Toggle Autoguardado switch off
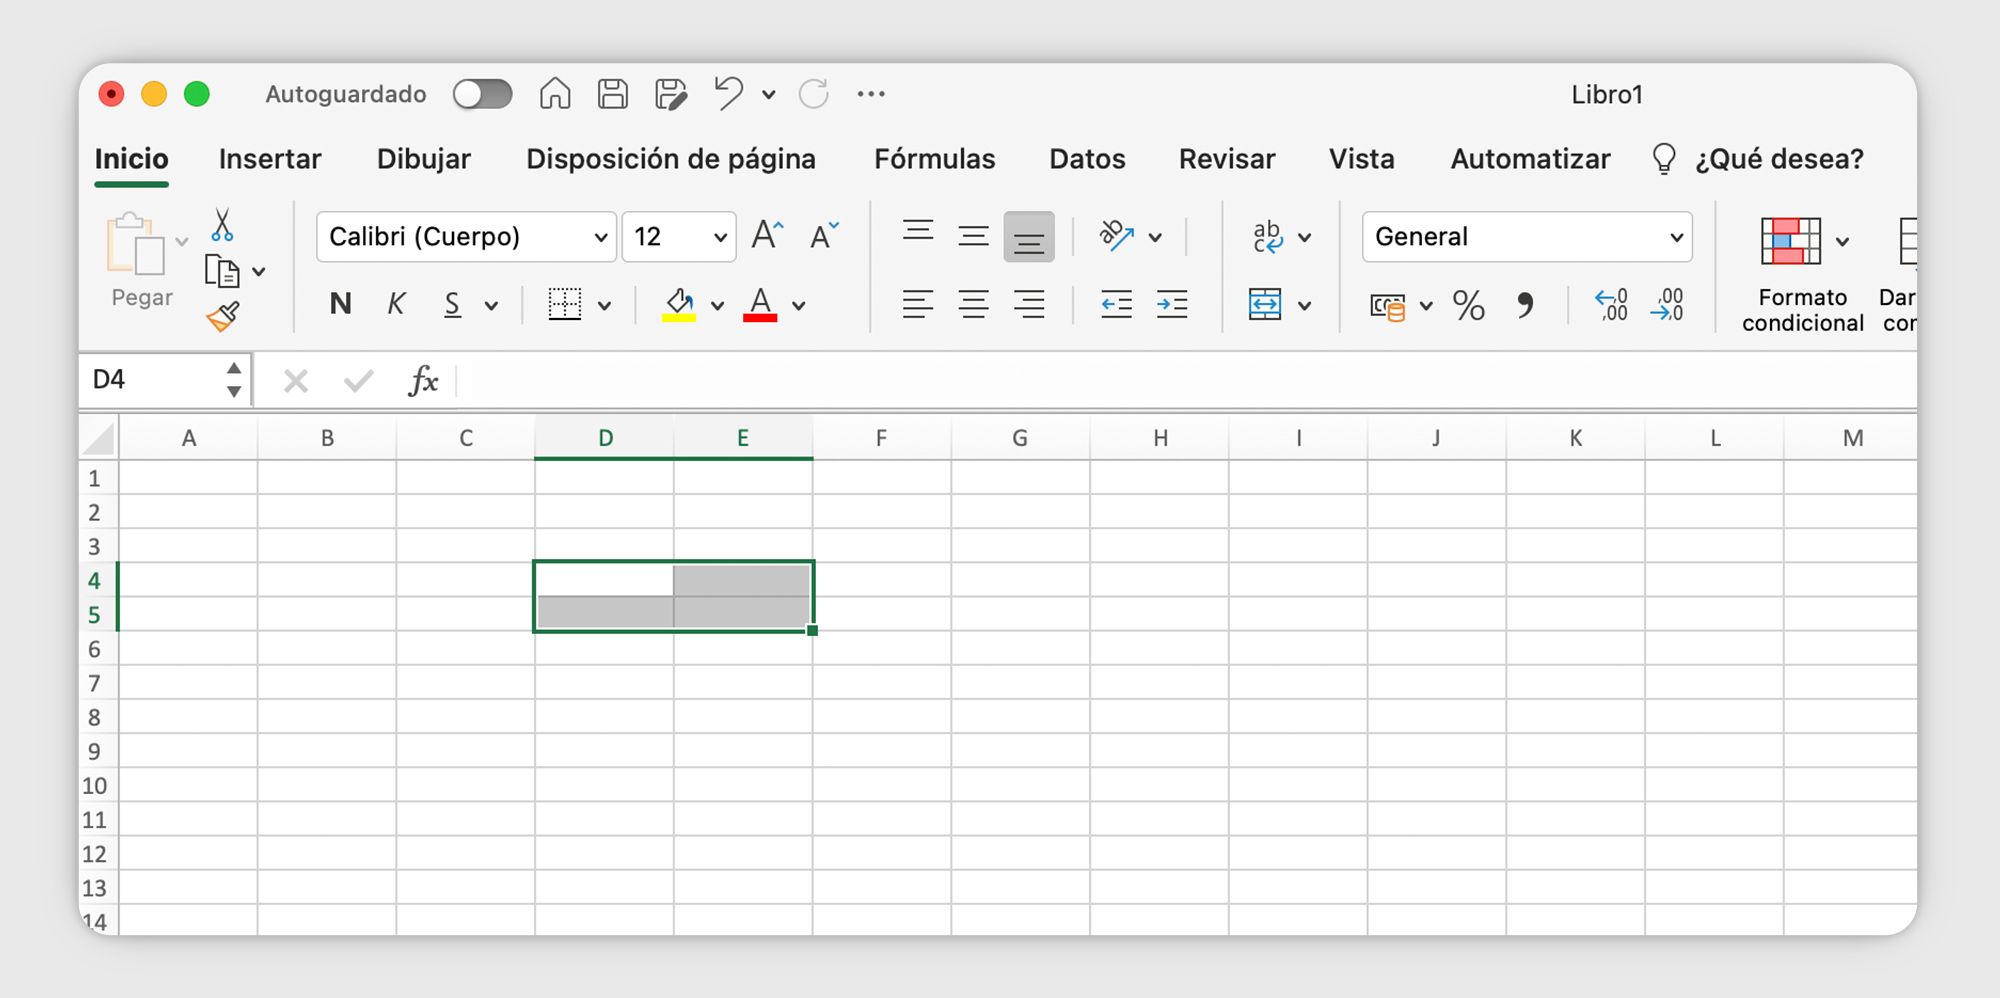Screen dimensions: 2000x998 point(482,93)
